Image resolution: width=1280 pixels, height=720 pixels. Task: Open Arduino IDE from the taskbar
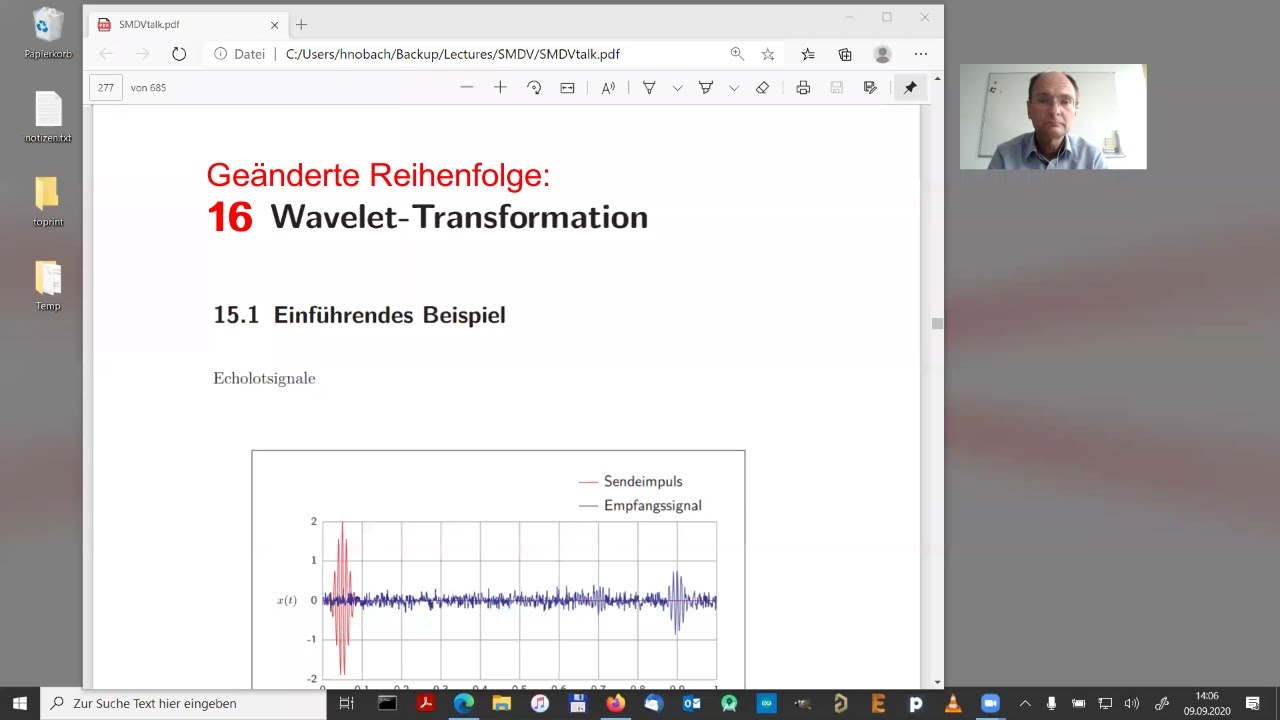click(766, 703)
